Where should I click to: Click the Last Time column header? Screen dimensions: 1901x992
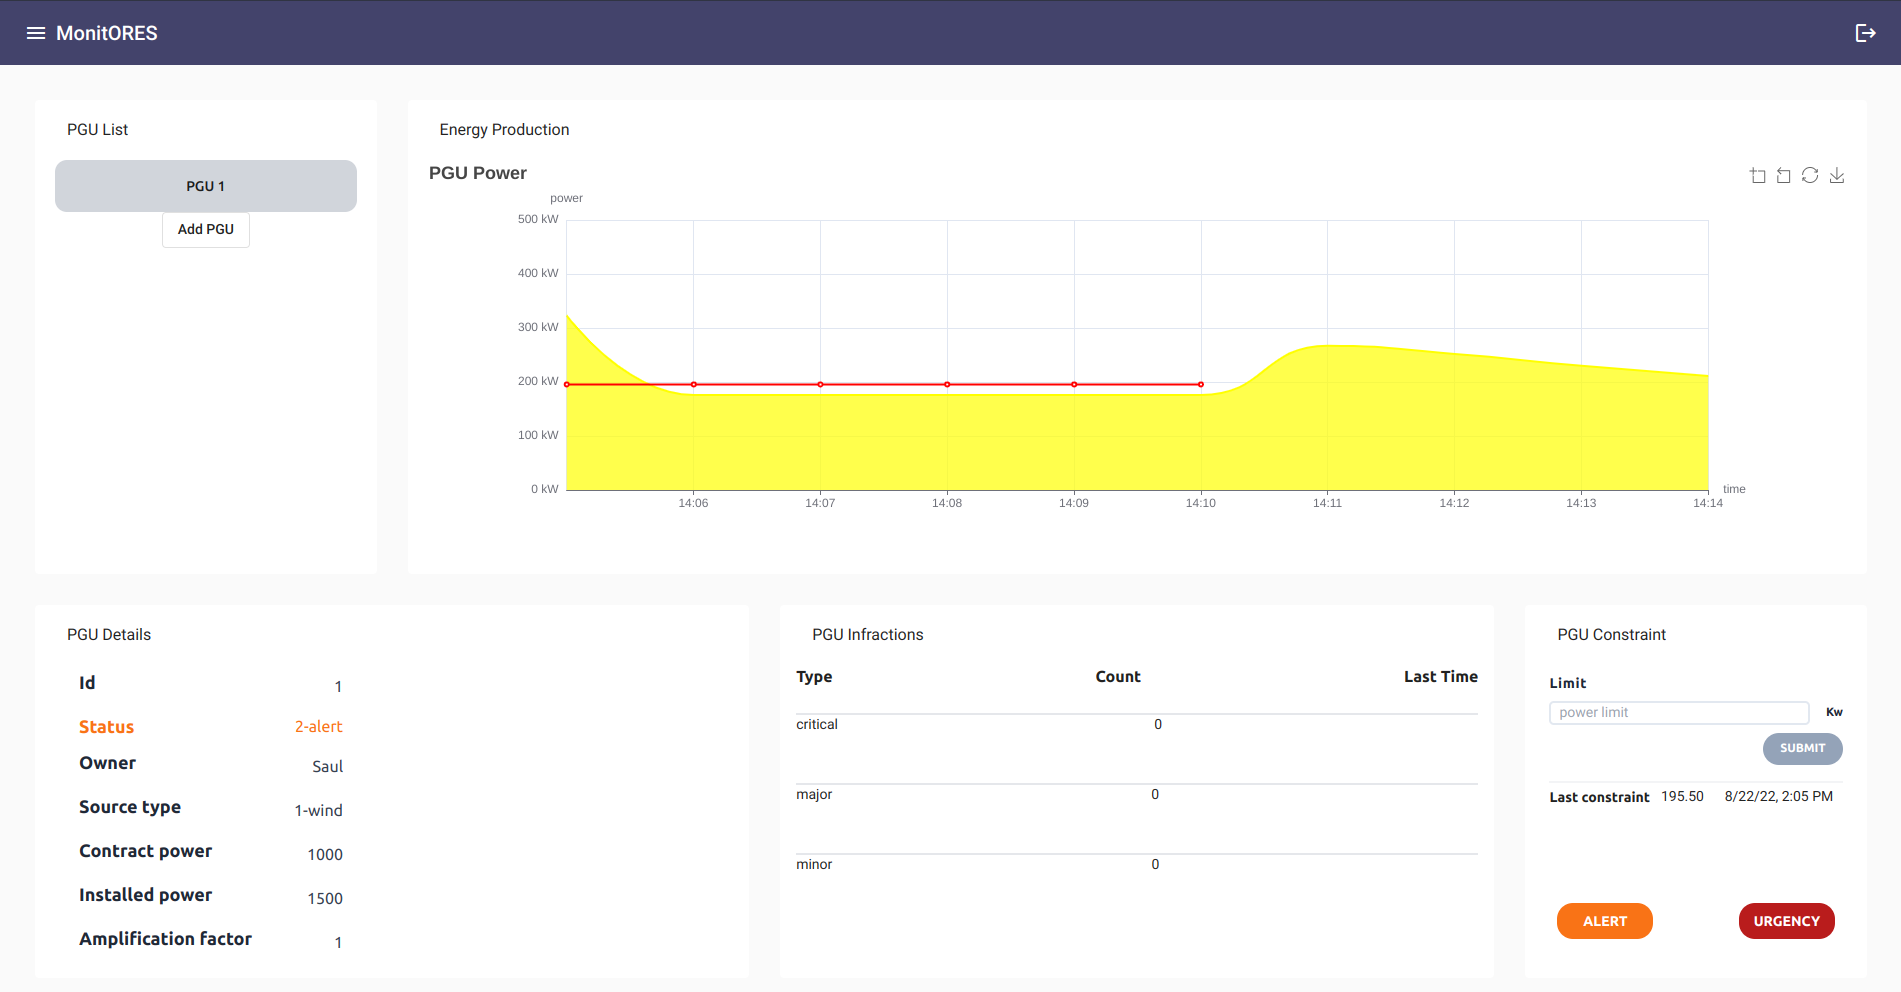[x=1440, y=677]
